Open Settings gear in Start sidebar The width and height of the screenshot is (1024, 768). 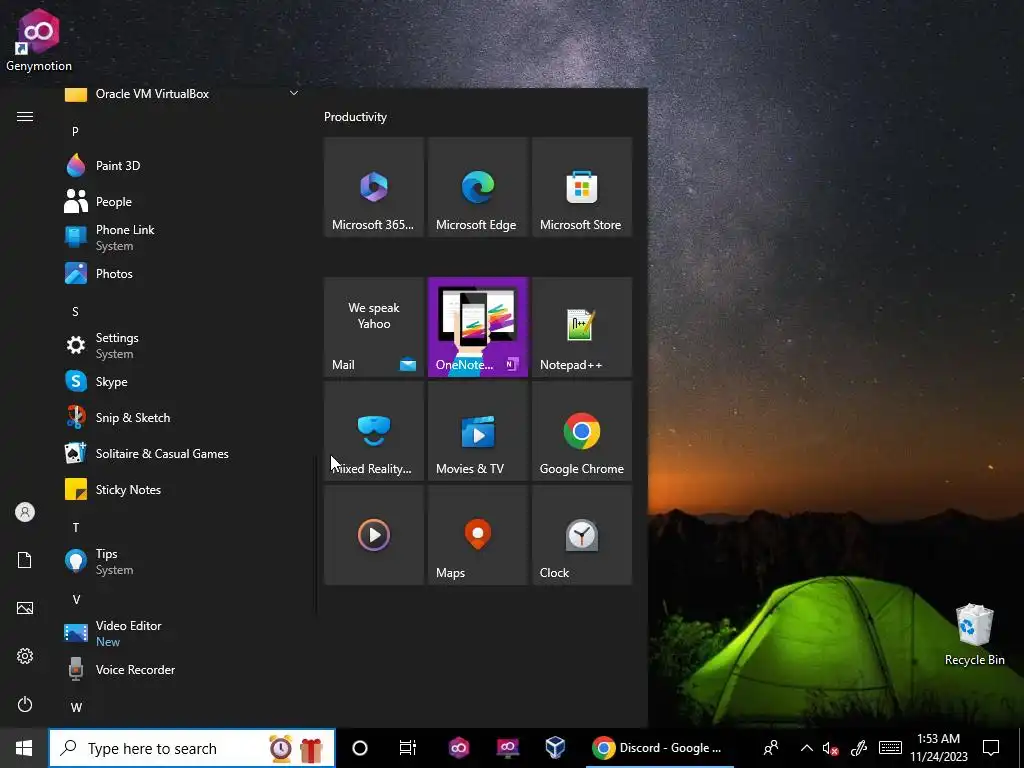click(25, 656)
